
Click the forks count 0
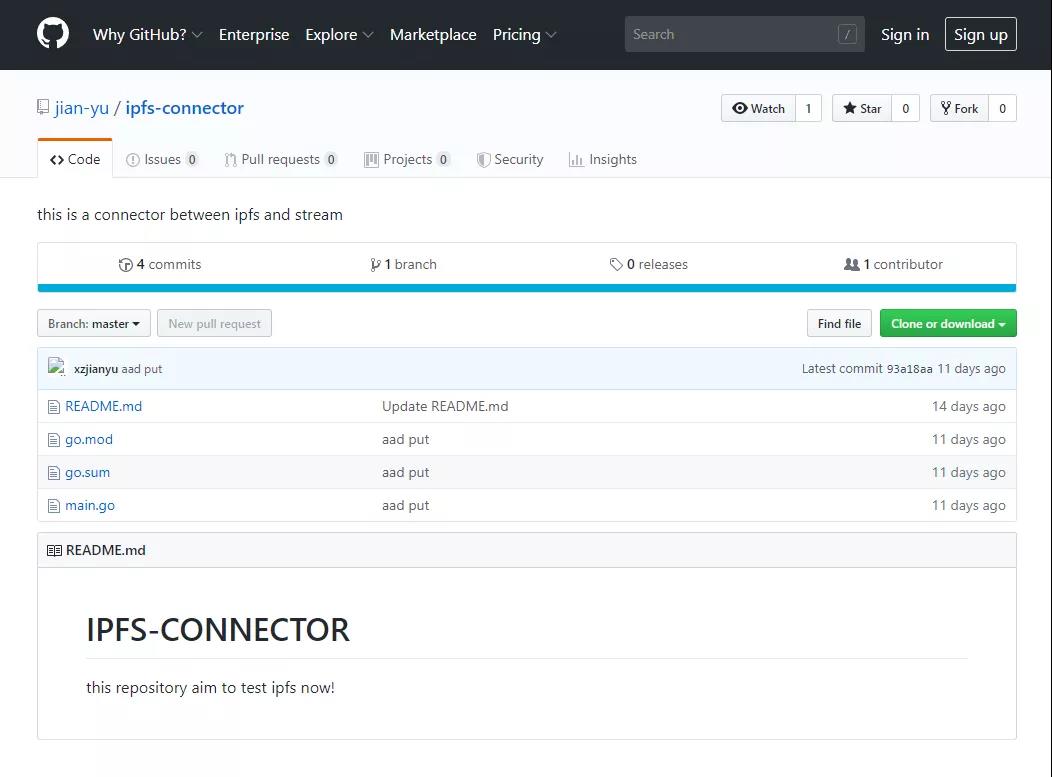click(x=1002, y=108)
